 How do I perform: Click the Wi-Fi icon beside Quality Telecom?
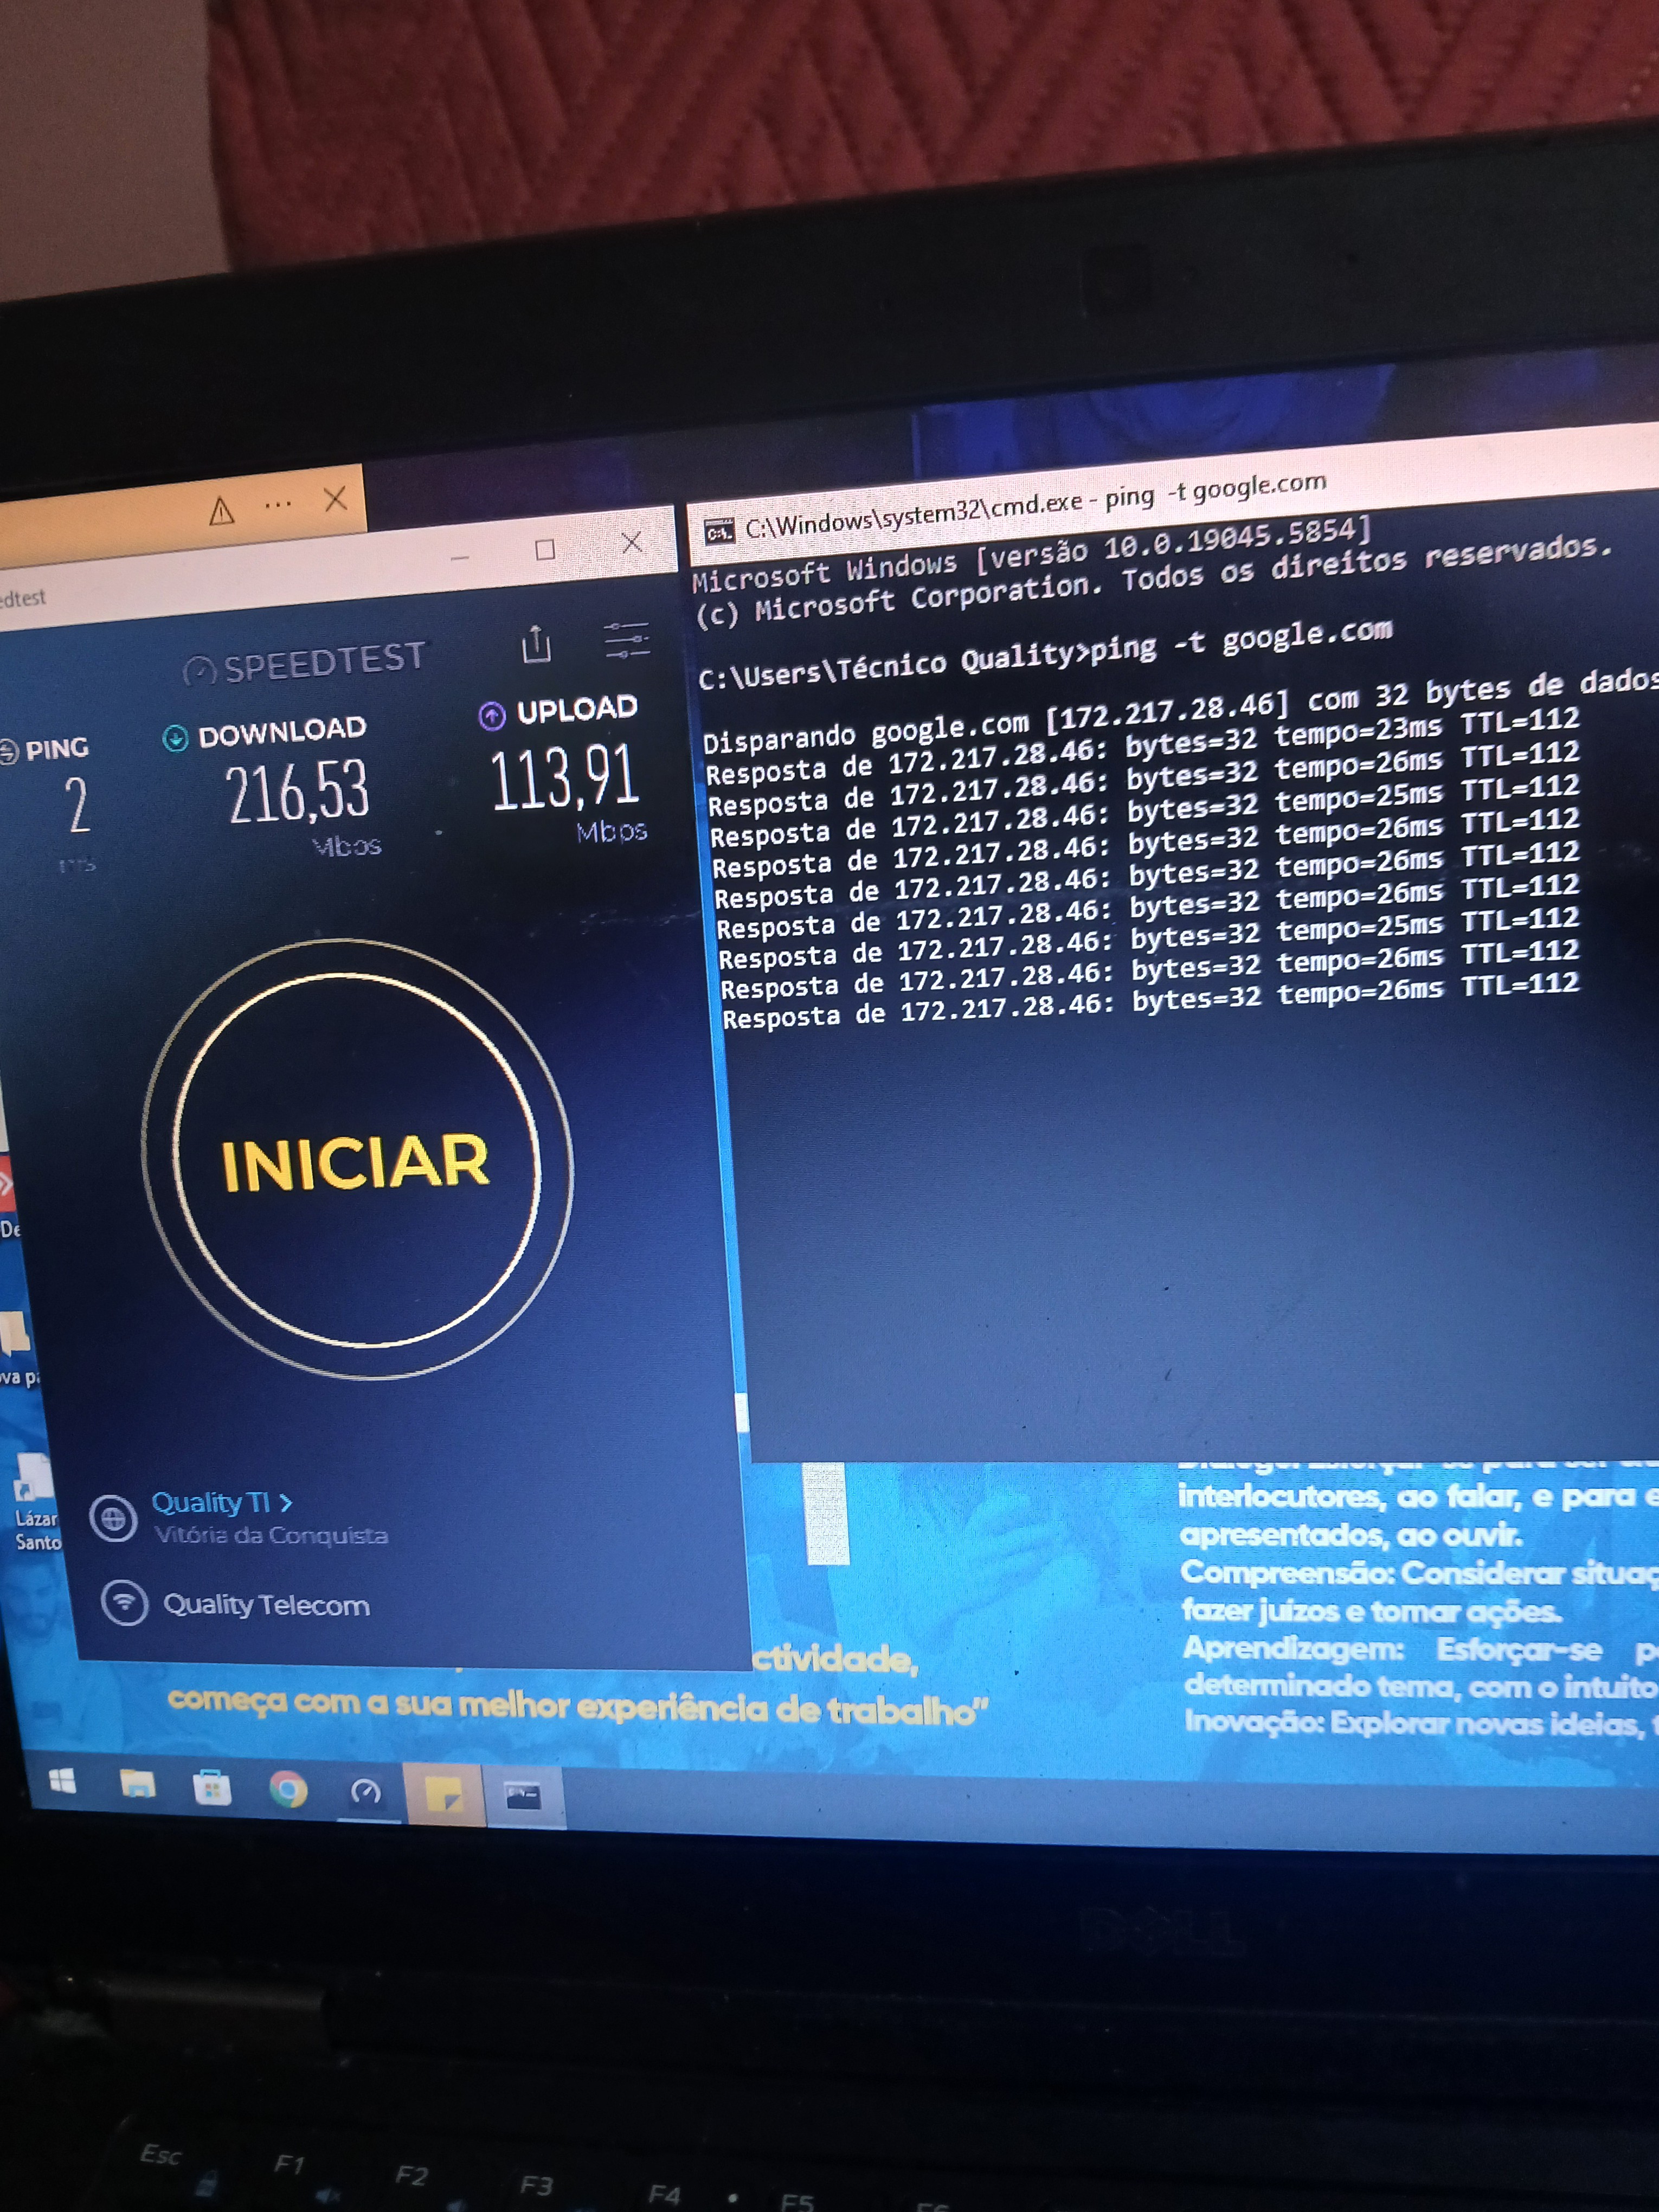click(125, 1602)
